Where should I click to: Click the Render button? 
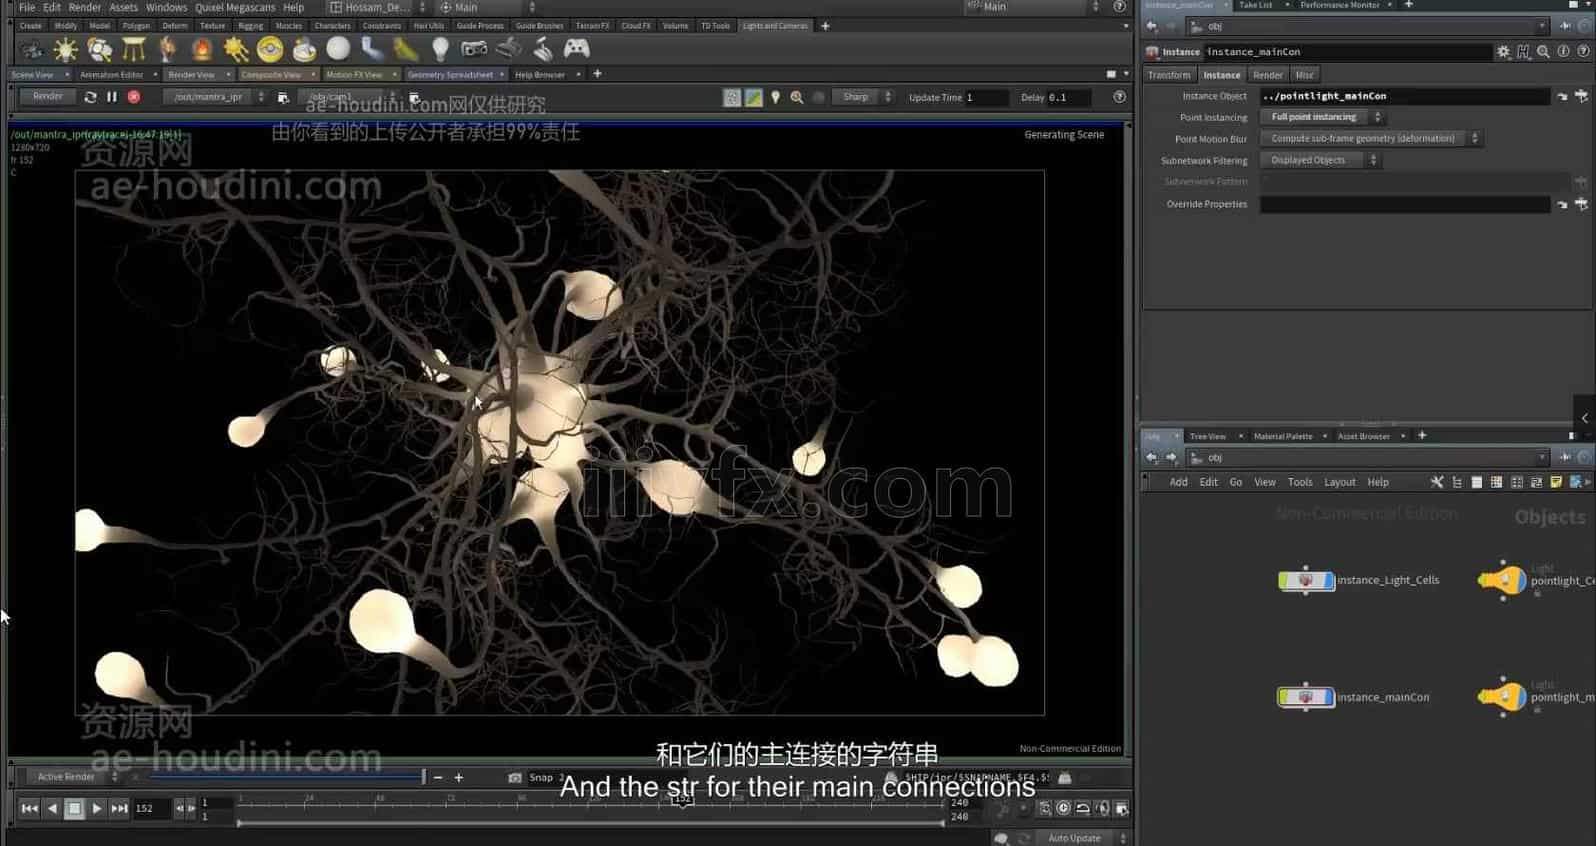point(48,97)
